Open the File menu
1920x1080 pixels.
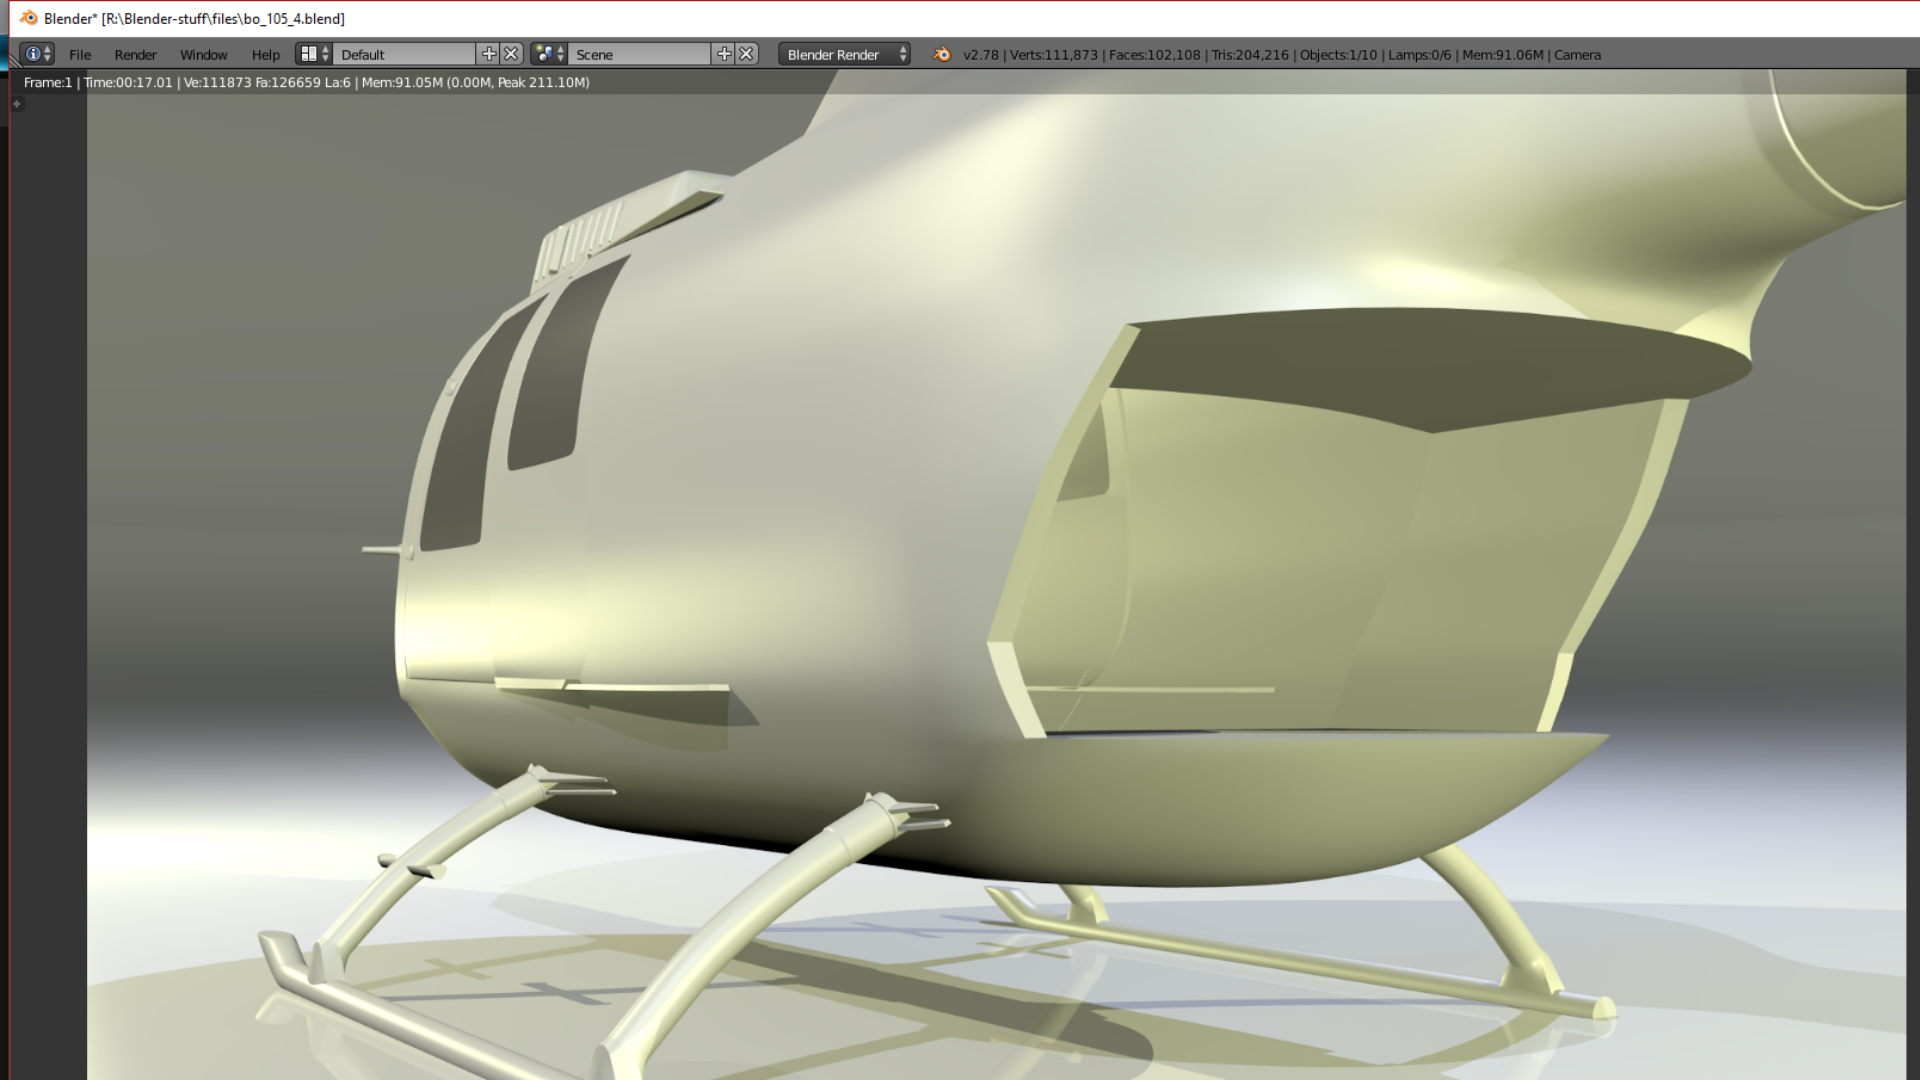pos(80,54)
